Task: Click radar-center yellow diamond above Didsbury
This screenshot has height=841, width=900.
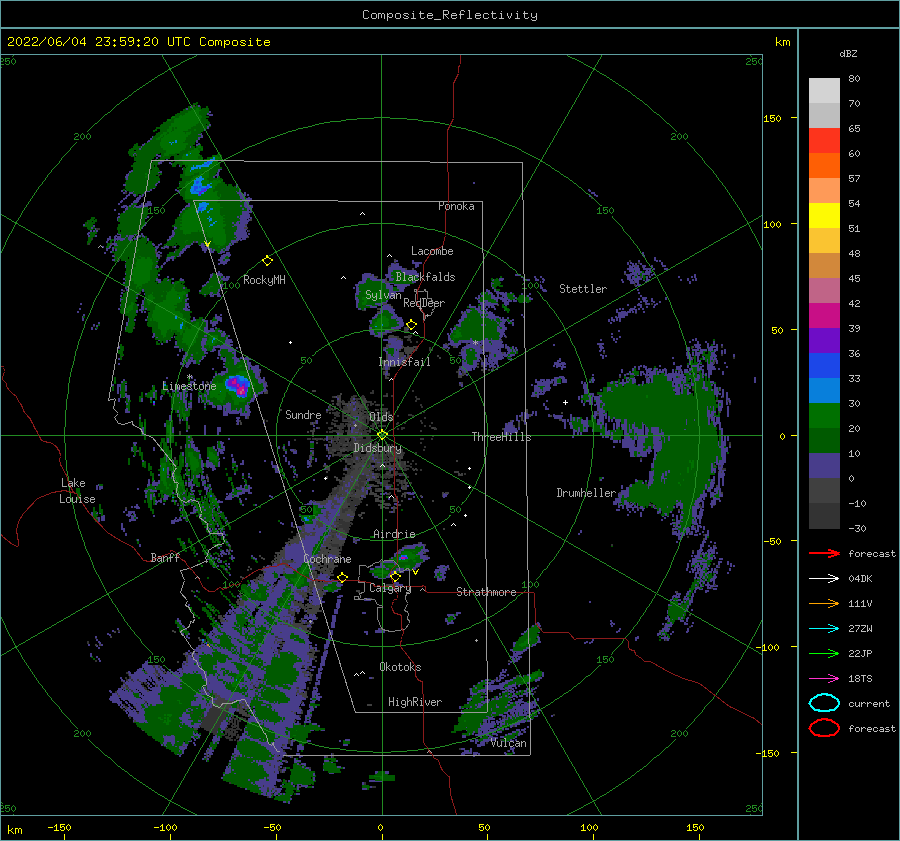Action: click(x=382, y=435)
